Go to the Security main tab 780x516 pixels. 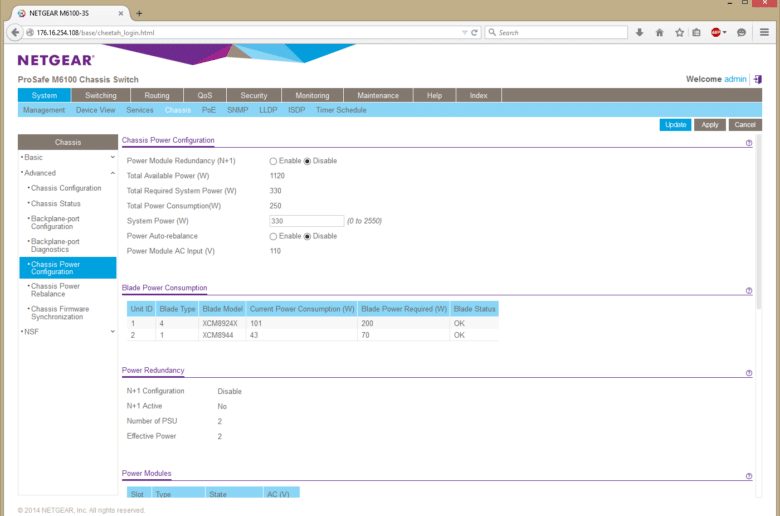point(254,95)
